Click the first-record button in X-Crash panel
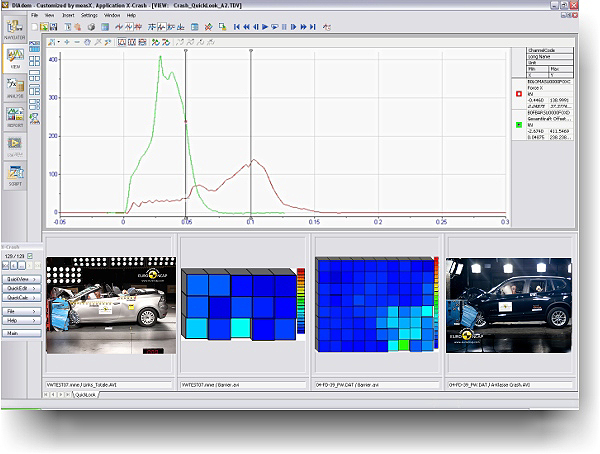This screenshot has height=454, width=600. click(6, 265)
